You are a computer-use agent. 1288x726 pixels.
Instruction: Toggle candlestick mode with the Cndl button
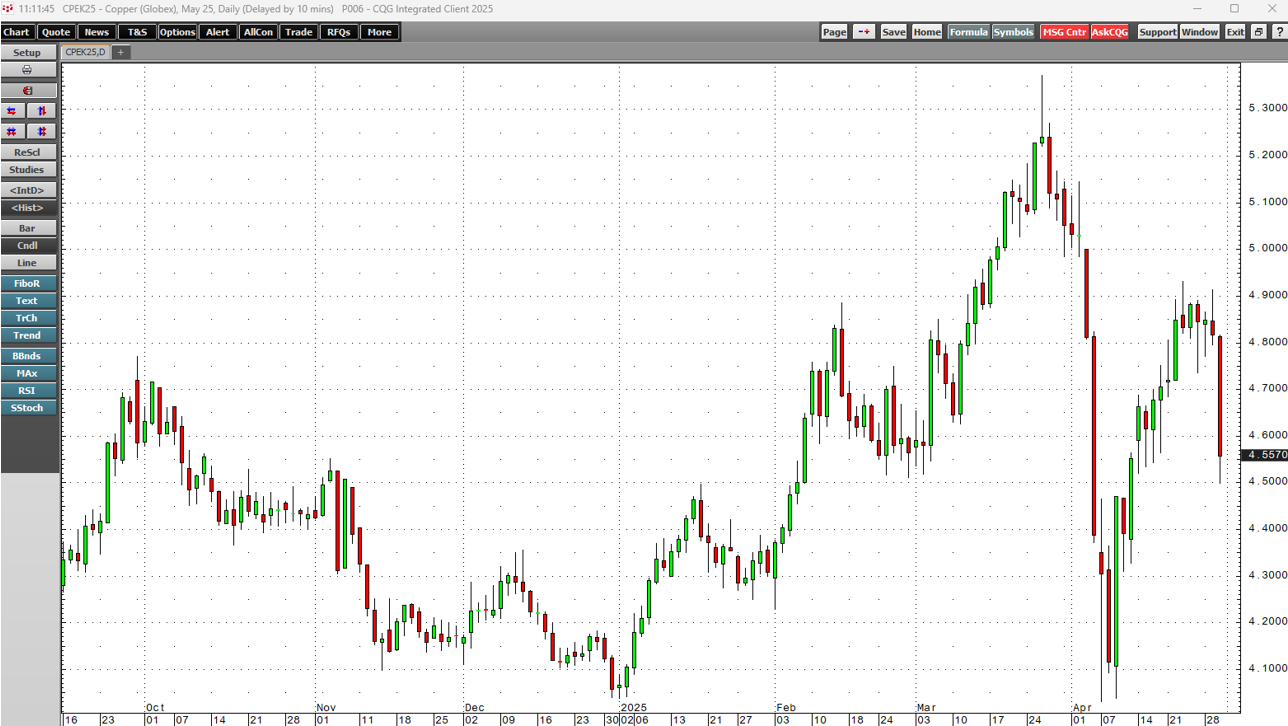coord(28,245)
